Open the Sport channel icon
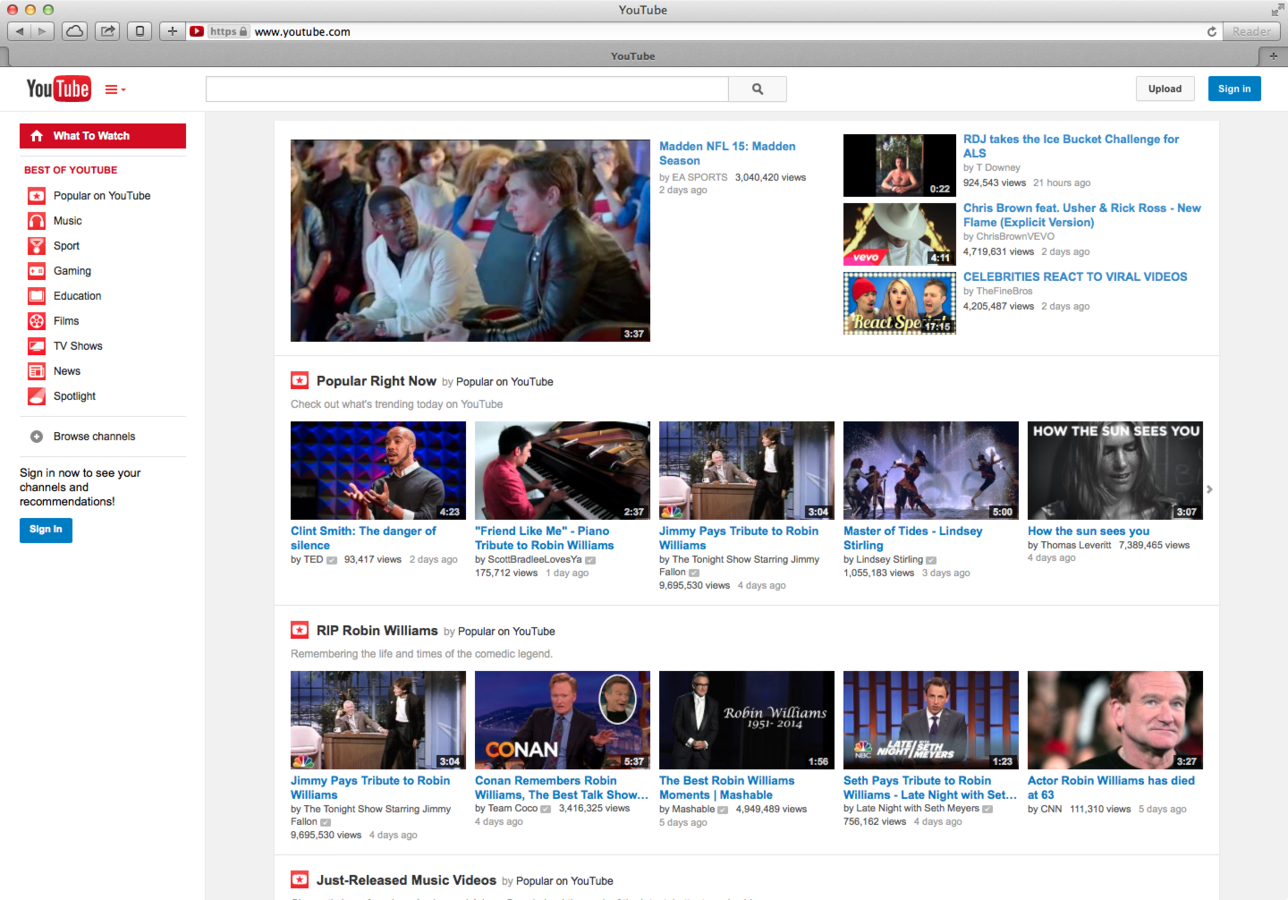The width and height of the screenshot is (1288, 900). (36, 246)
